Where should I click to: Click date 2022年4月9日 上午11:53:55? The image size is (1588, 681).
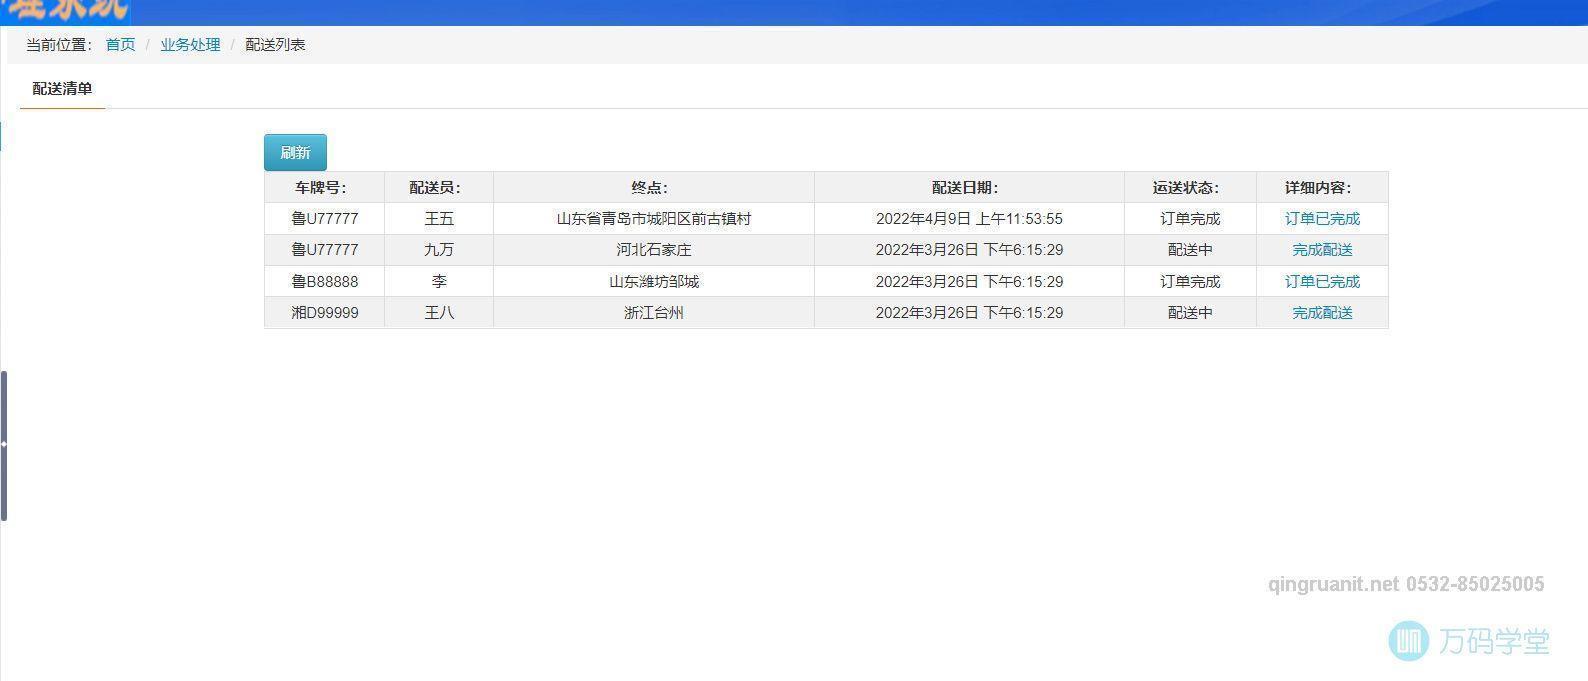(x=969, y=219)
